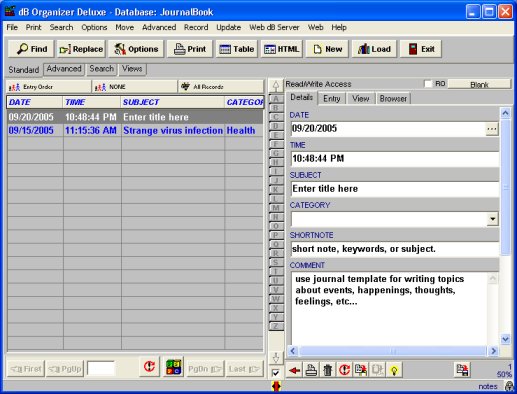Exit the application via toolbar
Viewport: 517px width, 394px height.
point(421,49)
